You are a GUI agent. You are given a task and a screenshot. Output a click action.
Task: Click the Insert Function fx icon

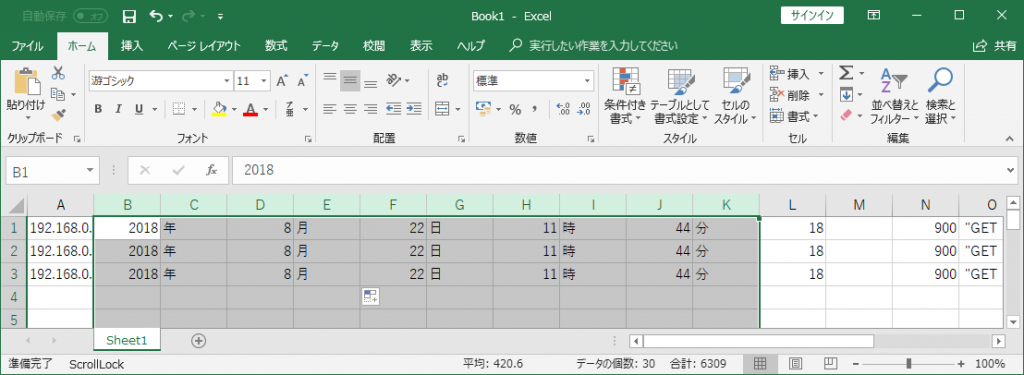coord(212,171)
